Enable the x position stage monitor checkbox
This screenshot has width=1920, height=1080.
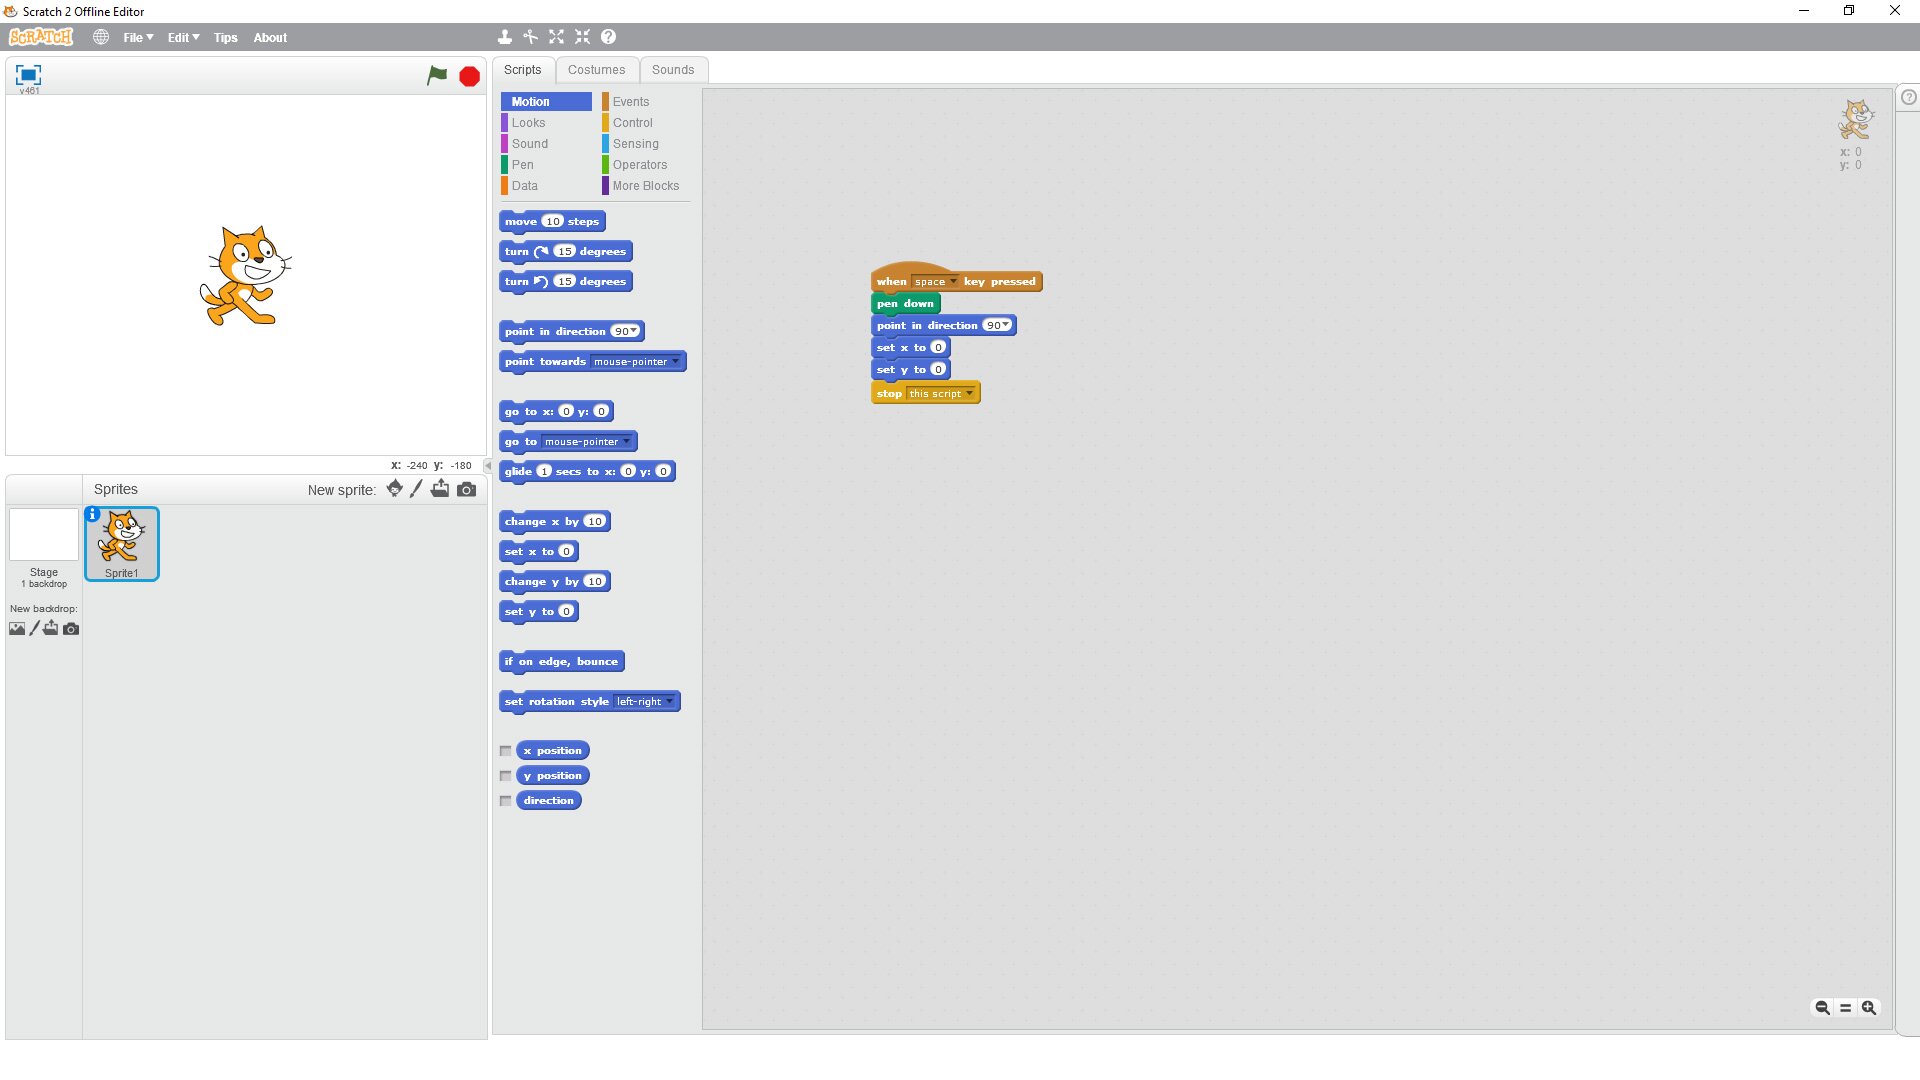pos(506,751)
